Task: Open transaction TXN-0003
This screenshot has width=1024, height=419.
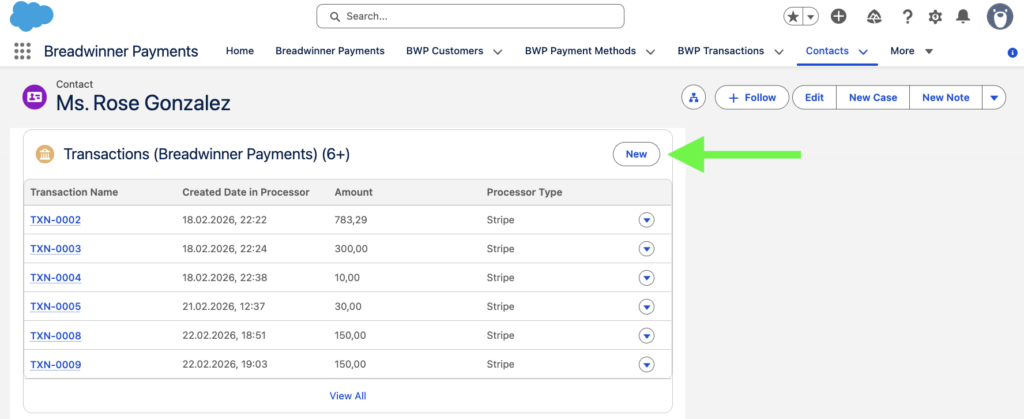Action: [x=56, y=249]
